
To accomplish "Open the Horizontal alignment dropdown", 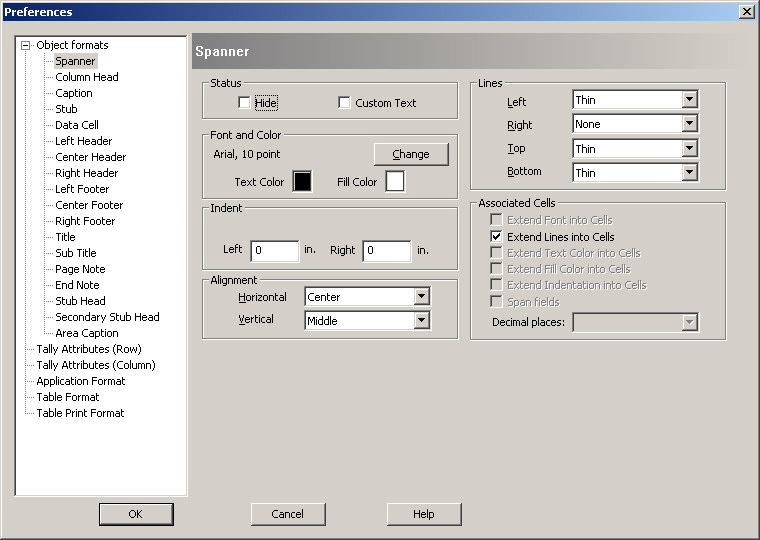I will [x=421, y=297].
